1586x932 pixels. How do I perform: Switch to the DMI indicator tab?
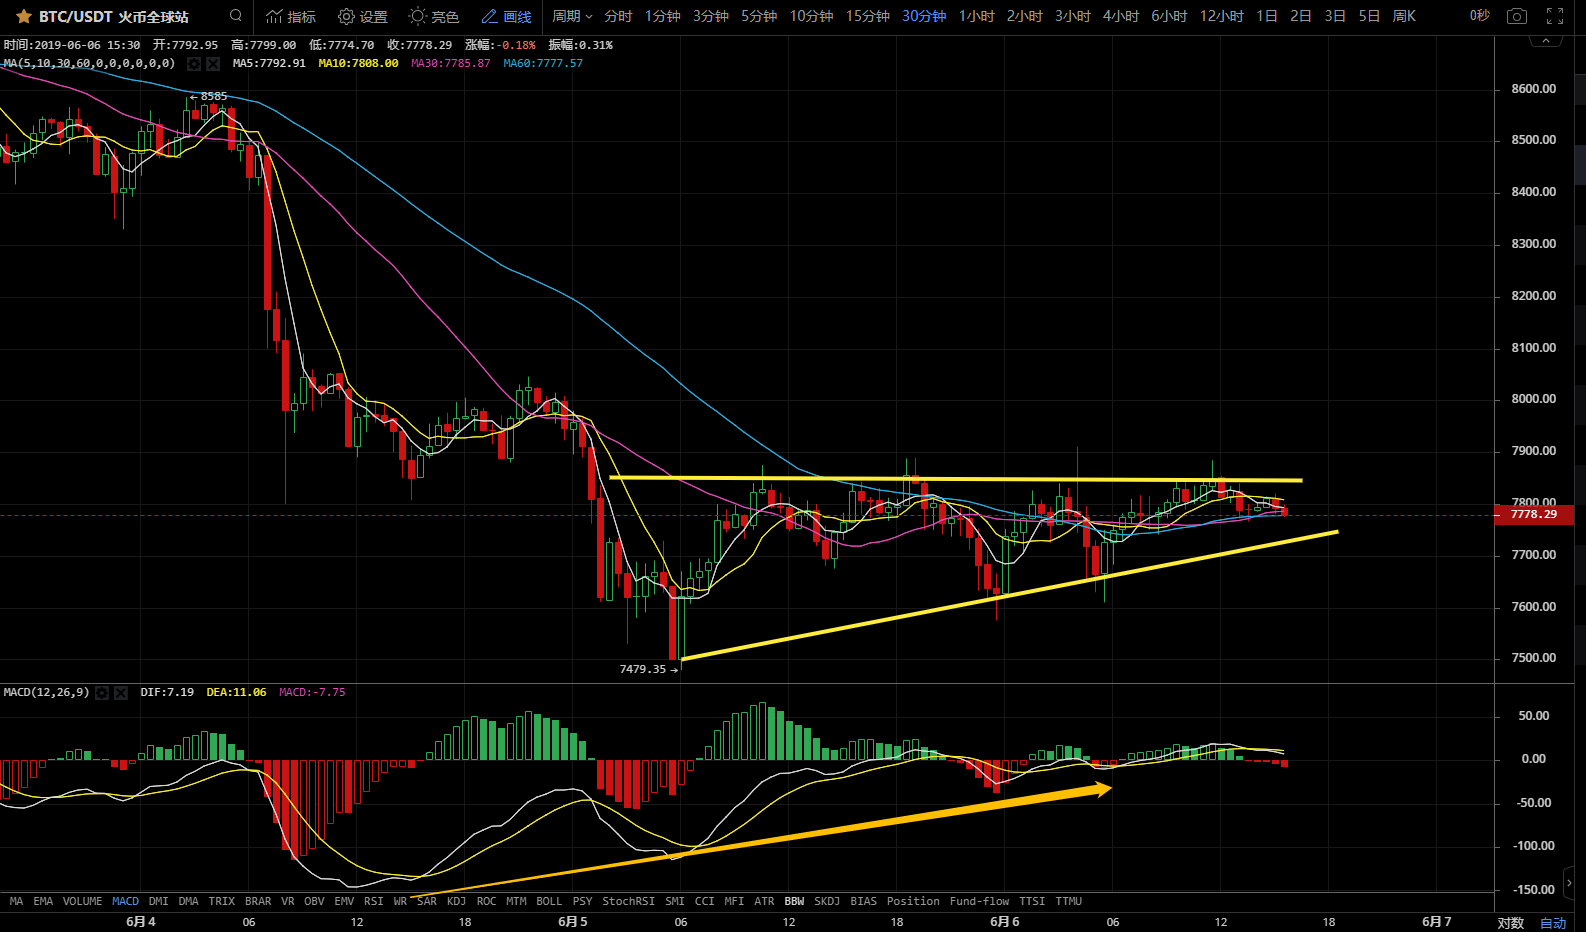pyautogui.click(x=158, y=901)
